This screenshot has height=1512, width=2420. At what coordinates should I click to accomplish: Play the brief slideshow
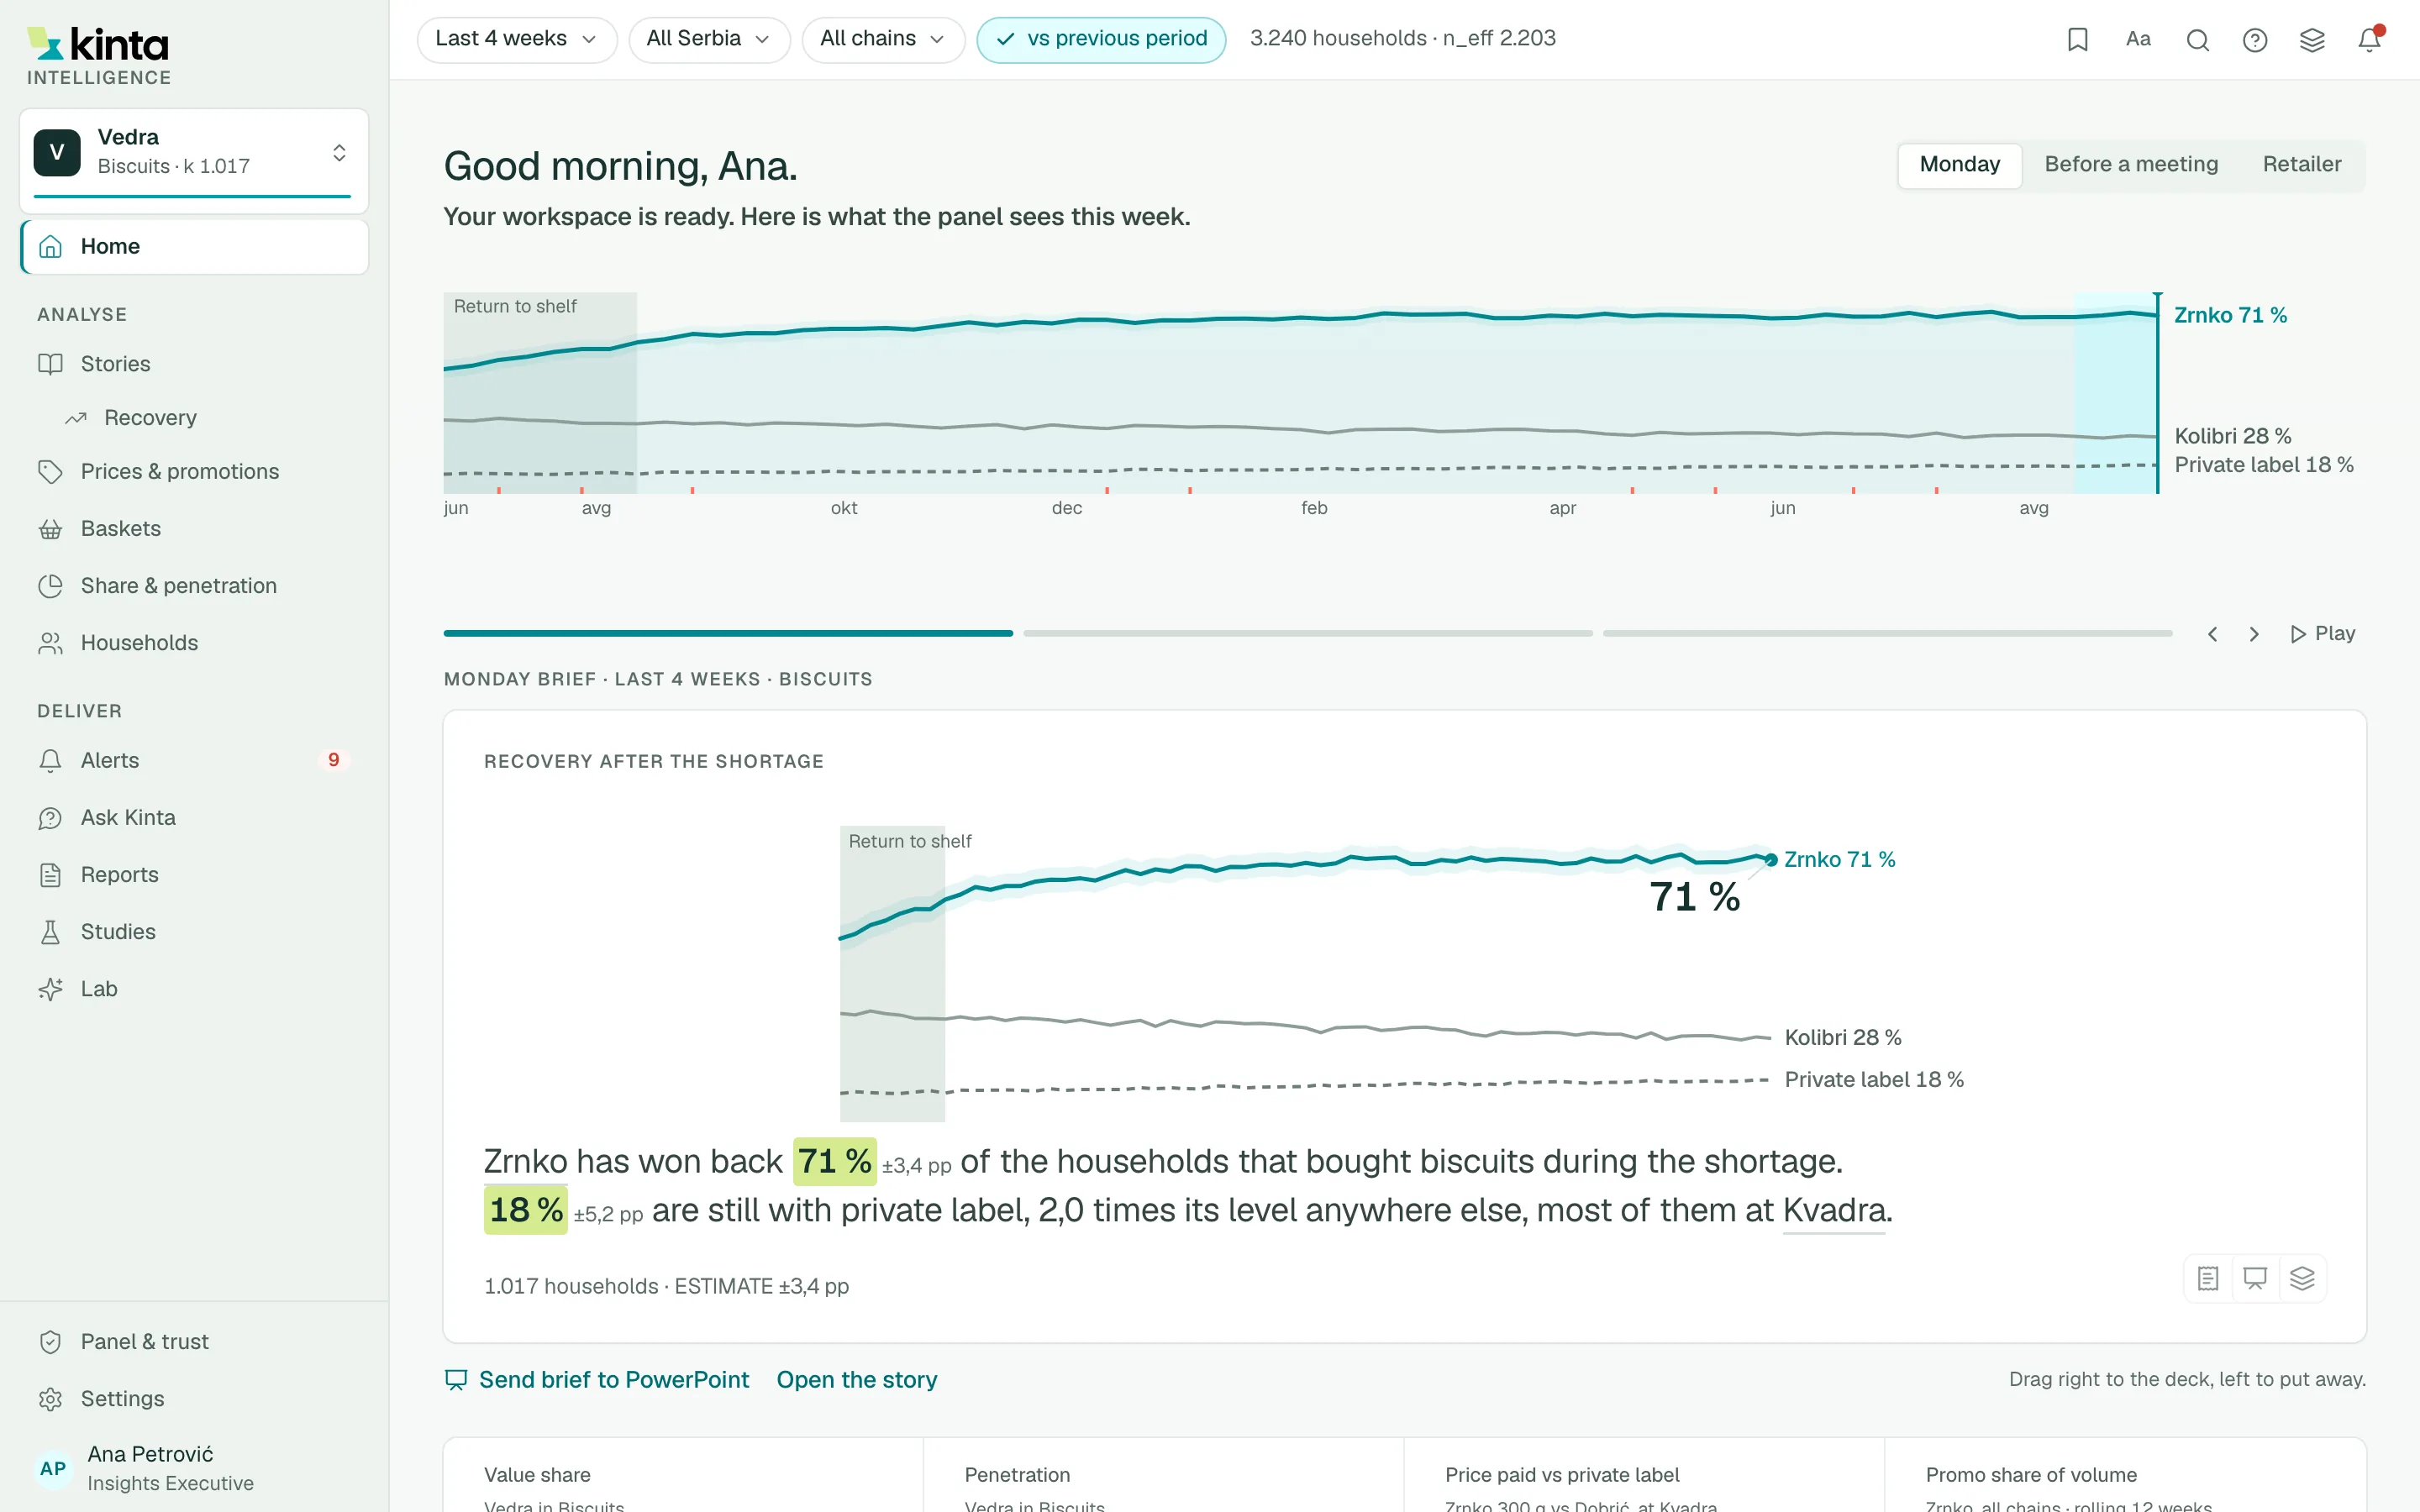[2322, 634]
